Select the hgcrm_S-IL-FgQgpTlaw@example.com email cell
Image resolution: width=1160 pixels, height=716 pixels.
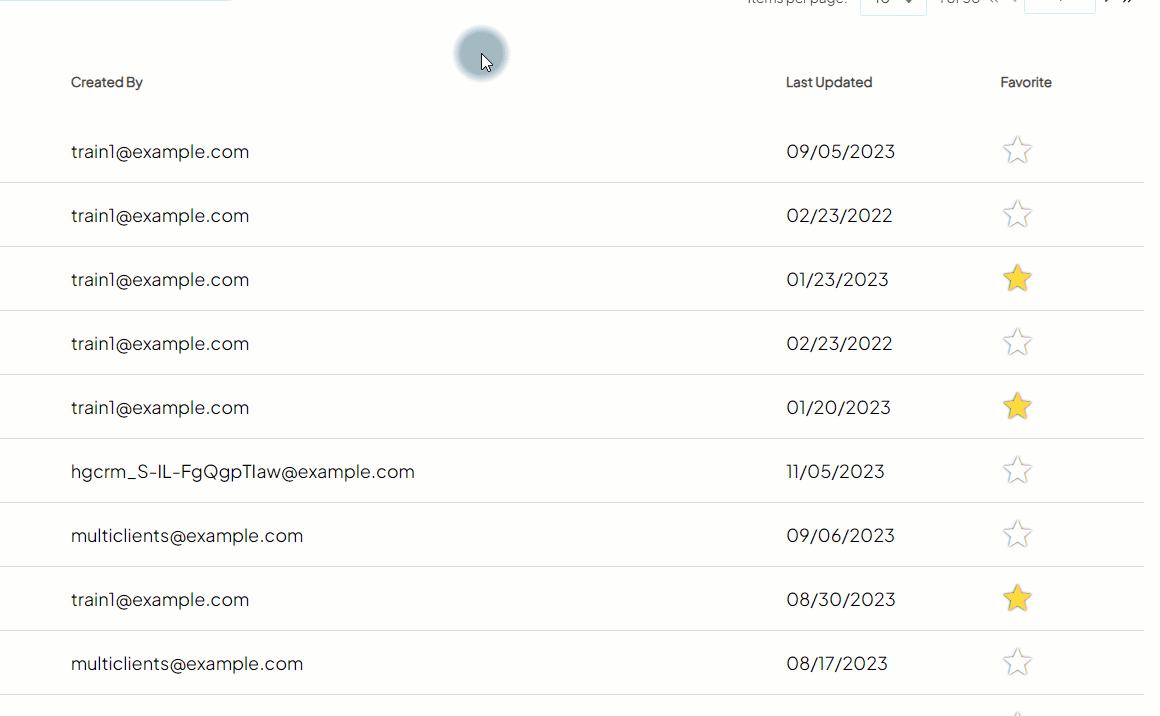(243, 472)
